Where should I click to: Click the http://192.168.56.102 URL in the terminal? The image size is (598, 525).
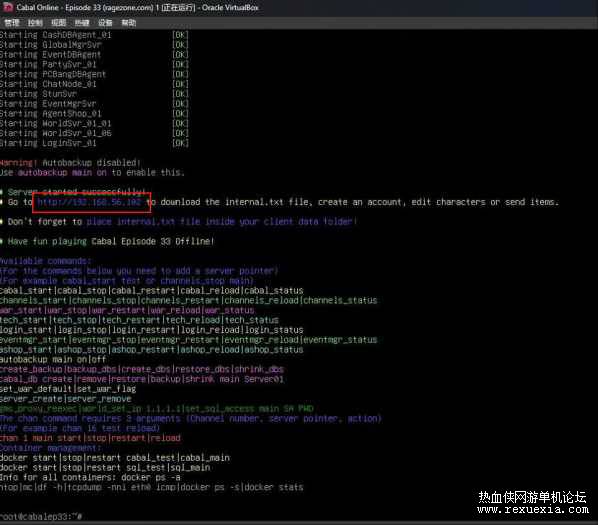point(89,202)
